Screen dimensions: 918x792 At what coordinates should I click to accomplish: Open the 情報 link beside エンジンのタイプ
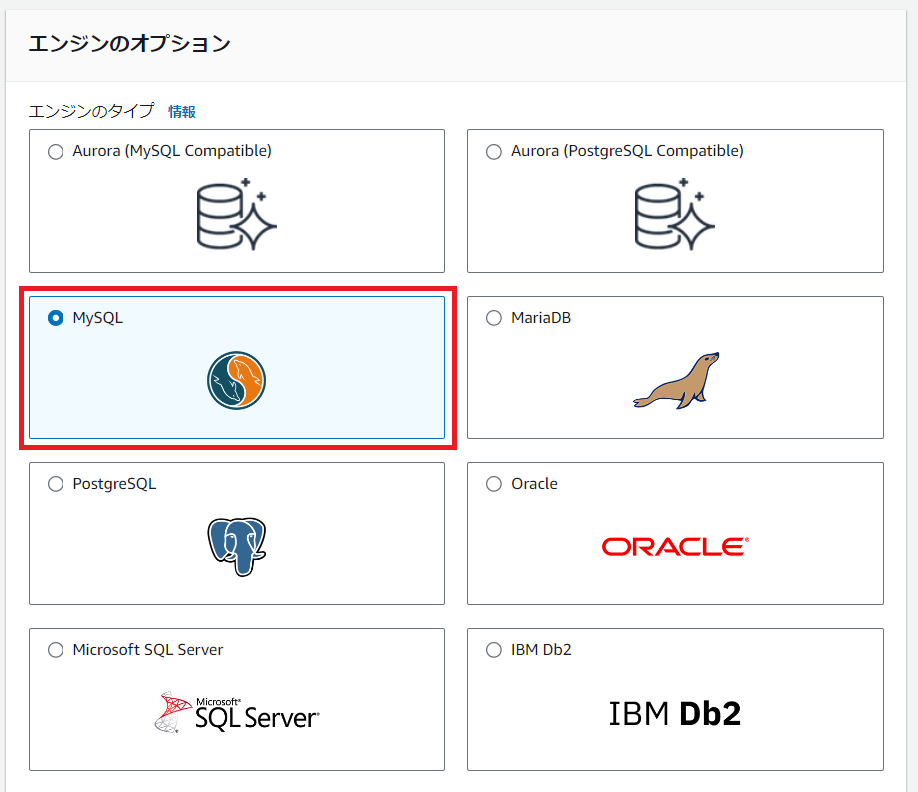coord(182,111)
